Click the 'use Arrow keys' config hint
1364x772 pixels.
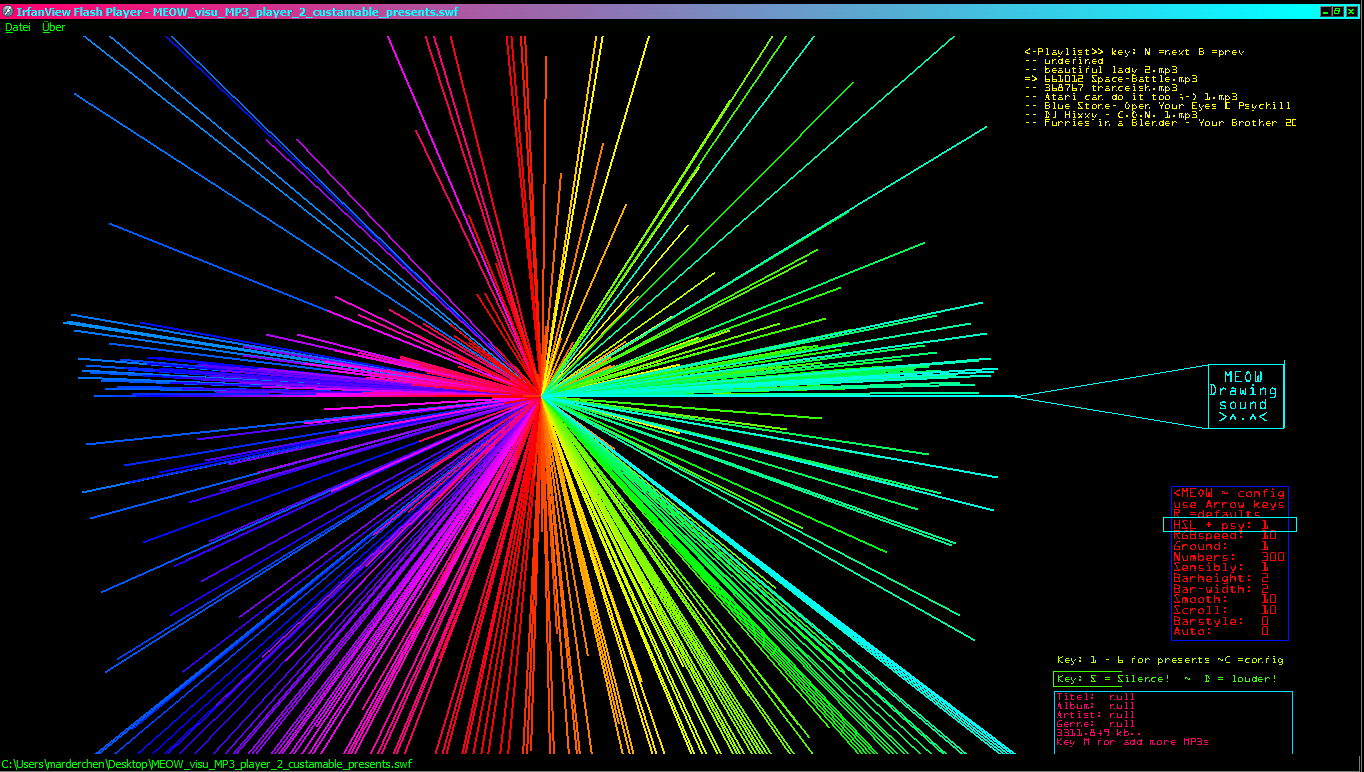(x=1229, y=504)
